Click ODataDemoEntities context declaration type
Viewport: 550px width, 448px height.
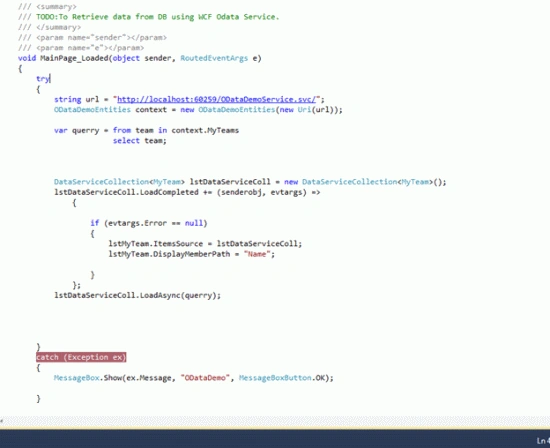92,109
